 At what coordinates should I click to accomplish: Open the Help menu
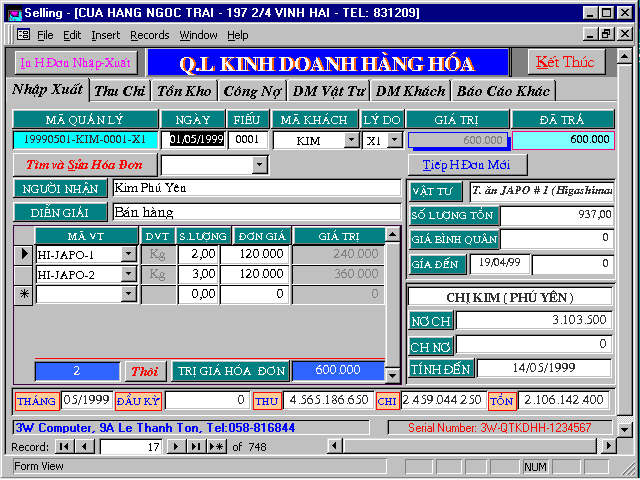(238, 35)
